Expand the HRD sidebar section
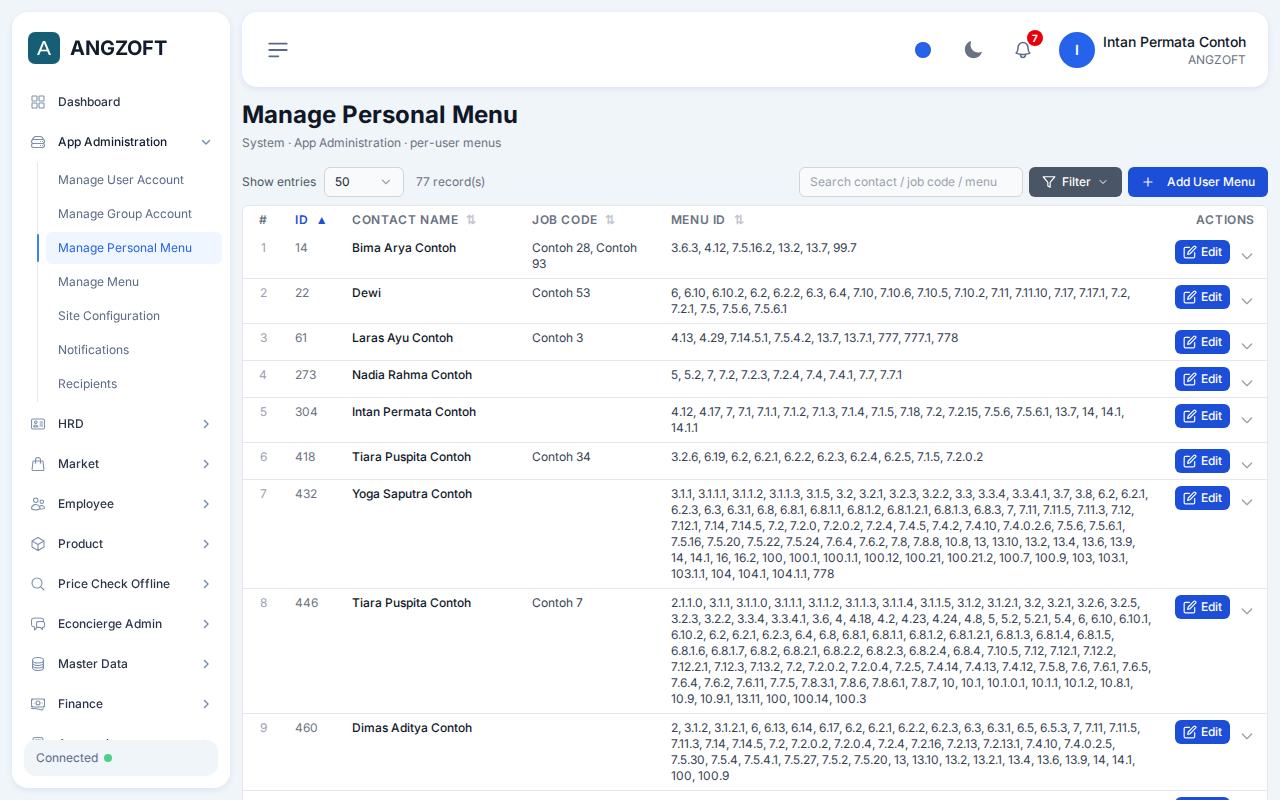This screenshot has width=1280, height=800. click(121, 424)
